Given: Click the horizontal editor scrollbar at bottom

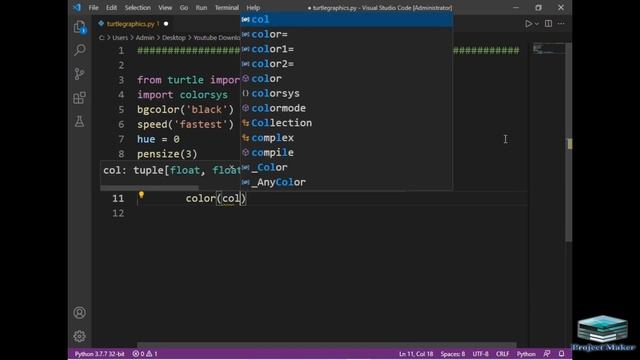Looking at the screenshot, I should [x=327, y=345].
